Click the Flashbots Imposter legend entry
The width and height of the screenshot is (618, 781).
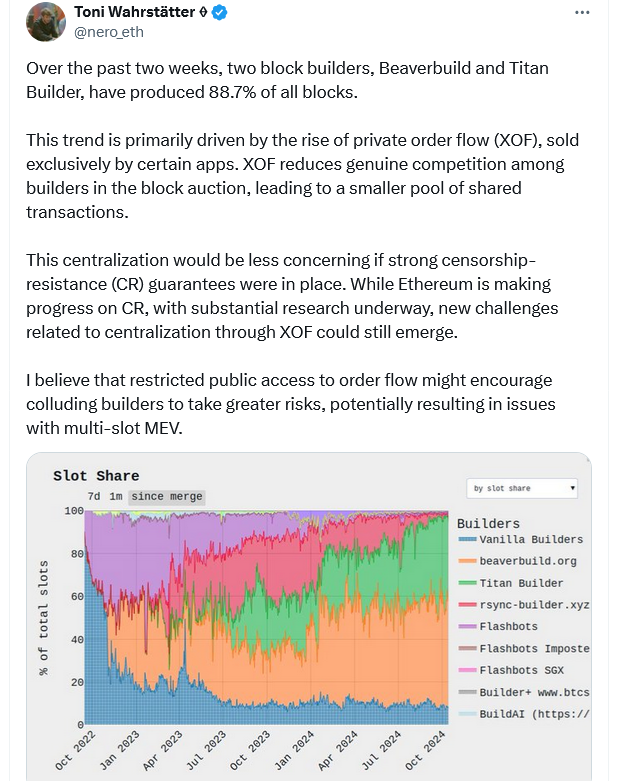coord(524,649)
